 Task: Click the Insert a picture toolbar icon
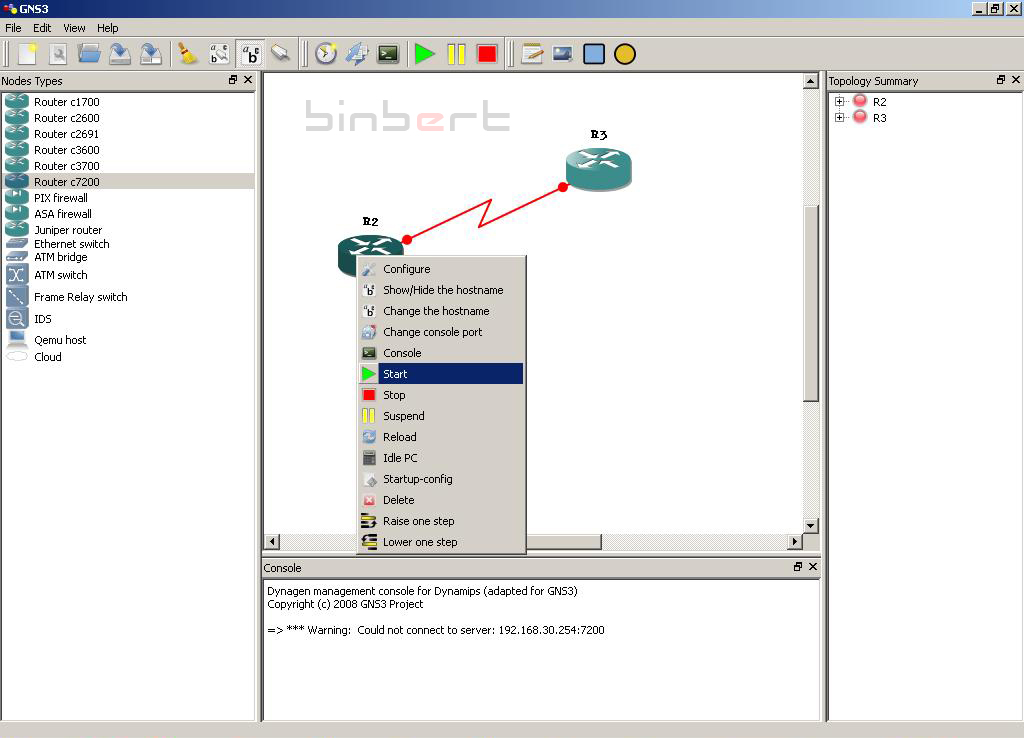tap(562, 54)
